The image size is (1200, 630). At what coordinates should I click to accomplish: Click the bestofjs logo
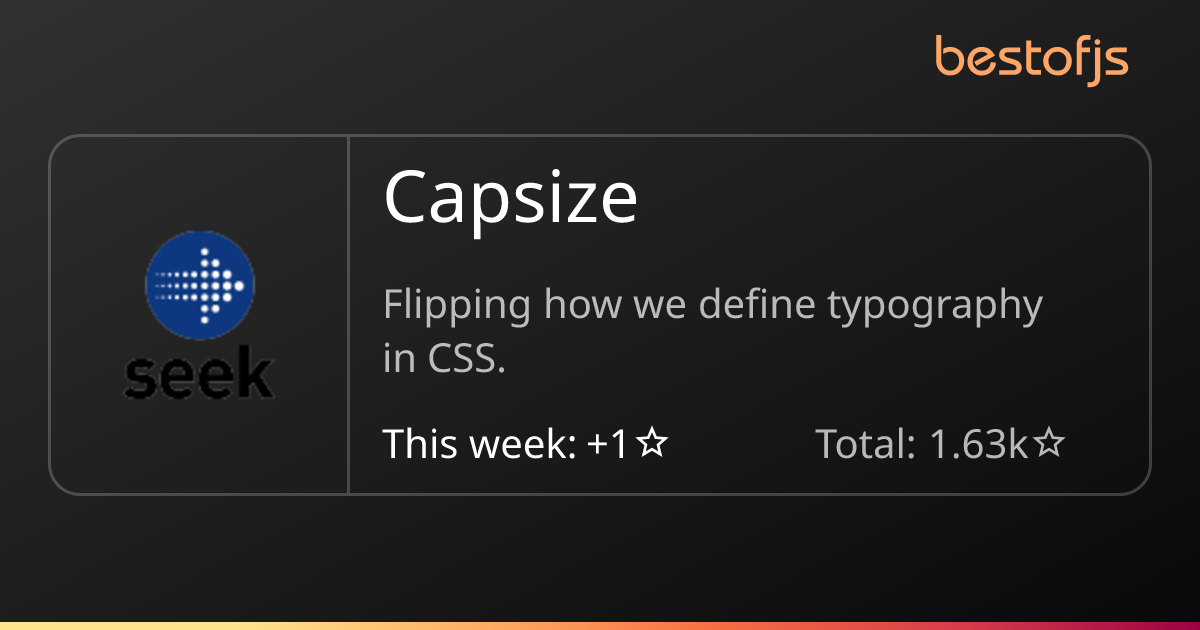click(1031, 58)
